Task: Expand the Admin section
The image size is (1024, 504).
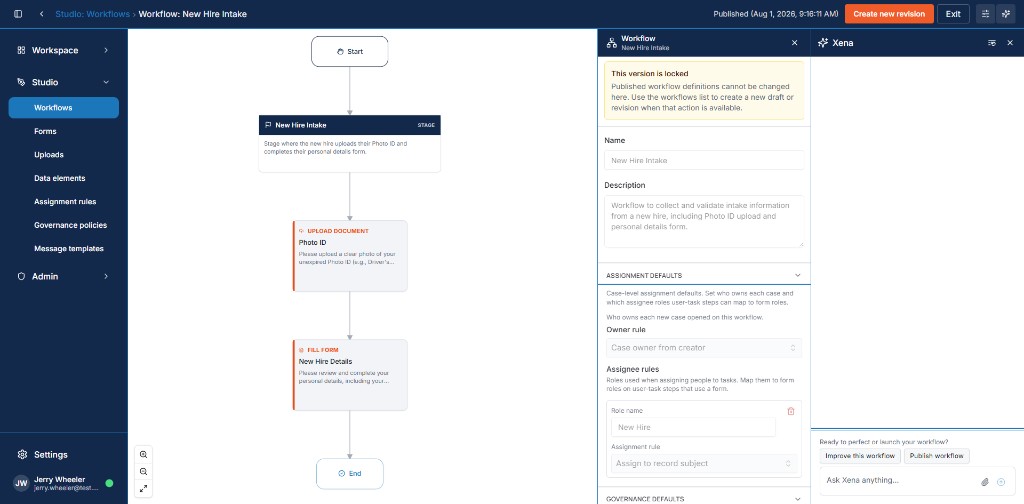Action: click(x=63, y=276)
